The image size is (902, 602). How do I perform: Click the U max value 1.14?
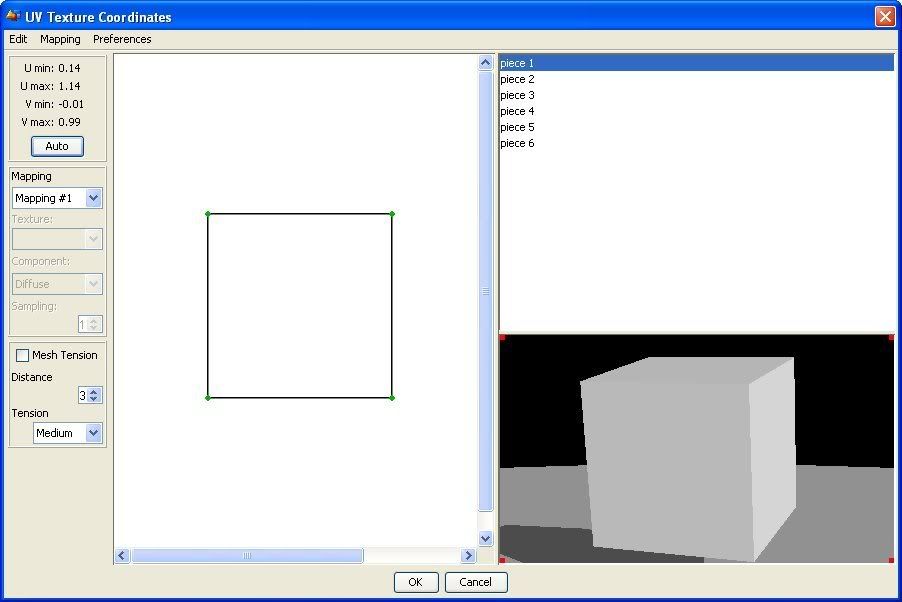click(x=69, y=86)
